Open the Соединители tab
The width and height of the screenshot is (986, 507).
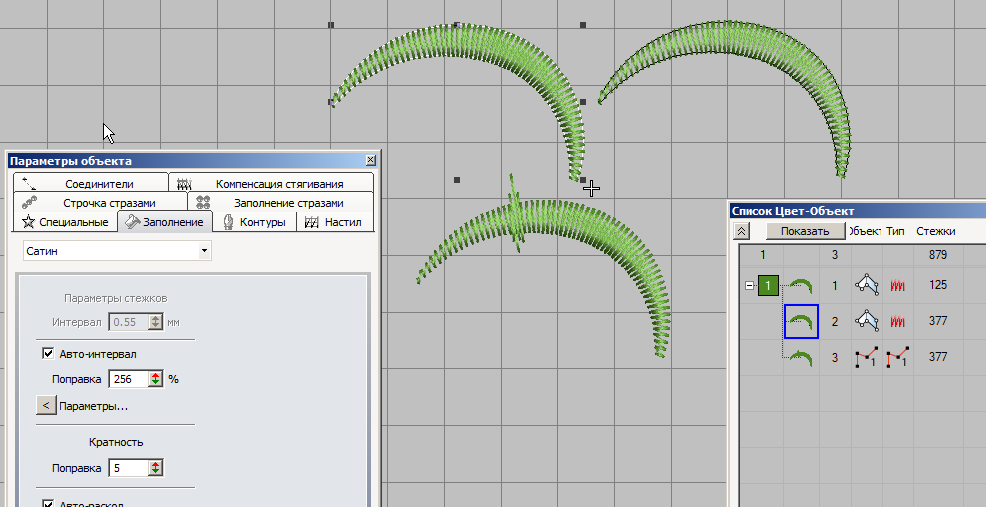coord(98,183)
